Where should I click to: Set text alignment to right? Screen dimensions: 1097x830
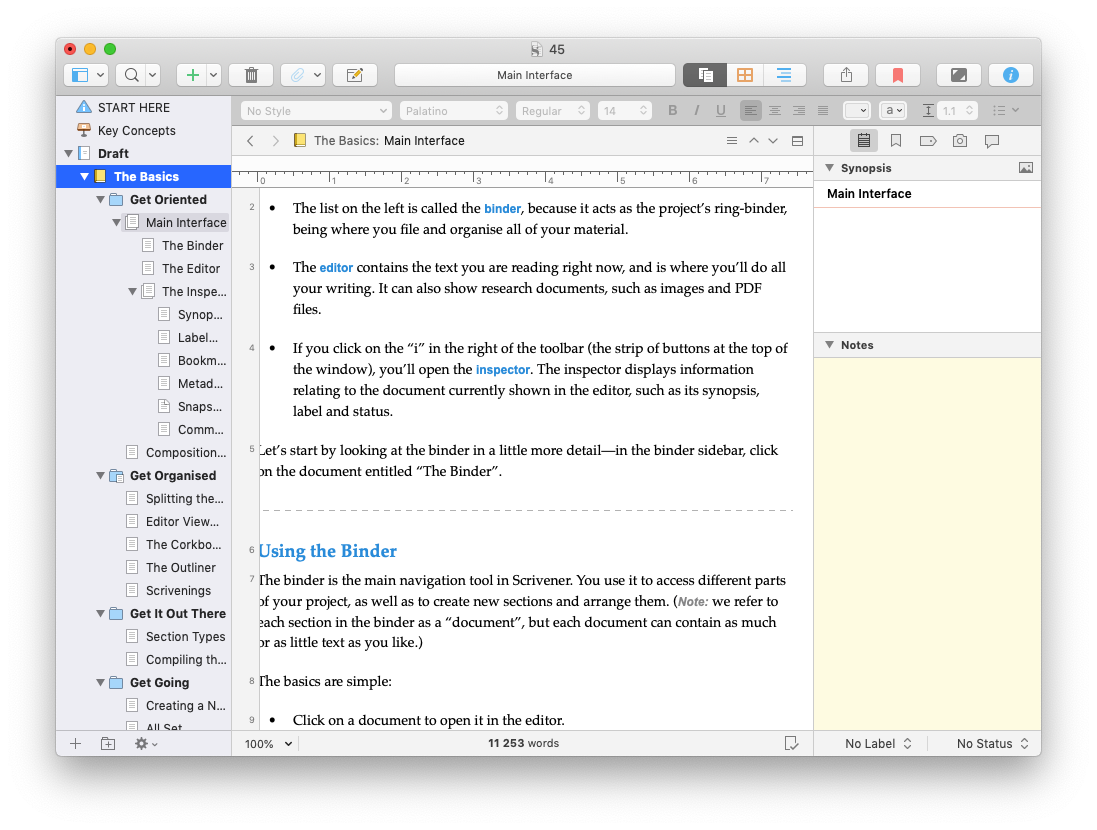799,111
